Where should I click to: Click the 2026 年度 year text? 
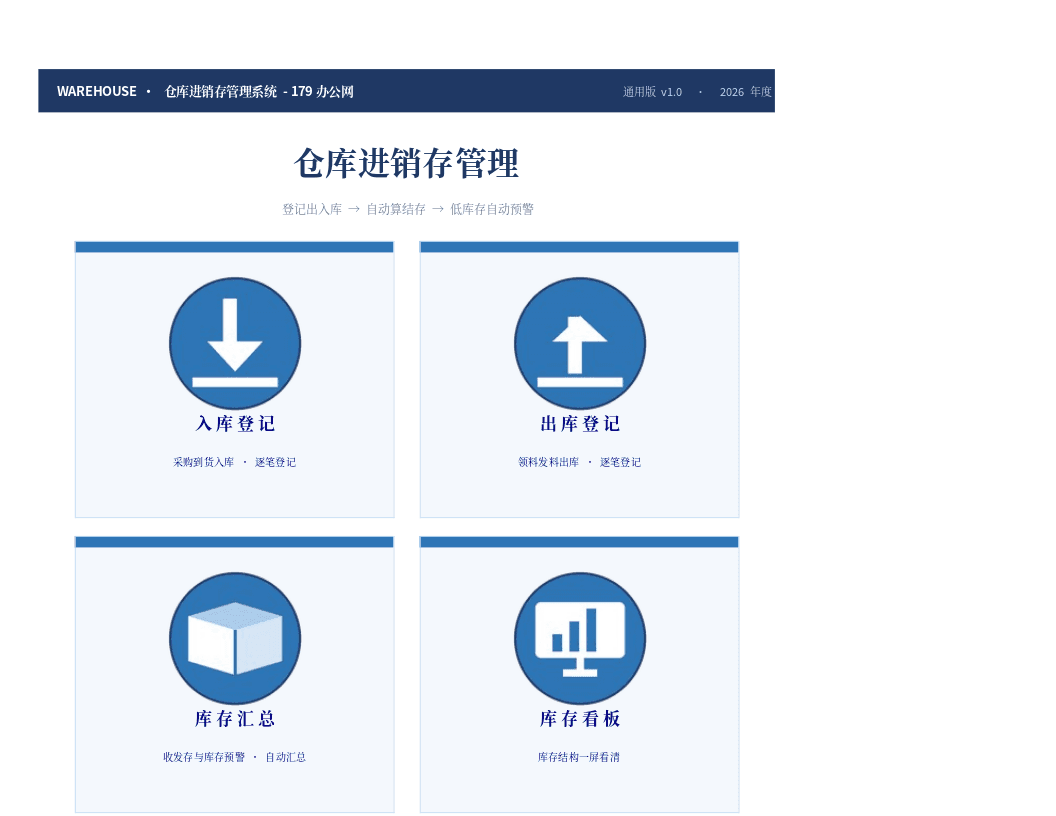pyautogui.click(x=746, y=92)
